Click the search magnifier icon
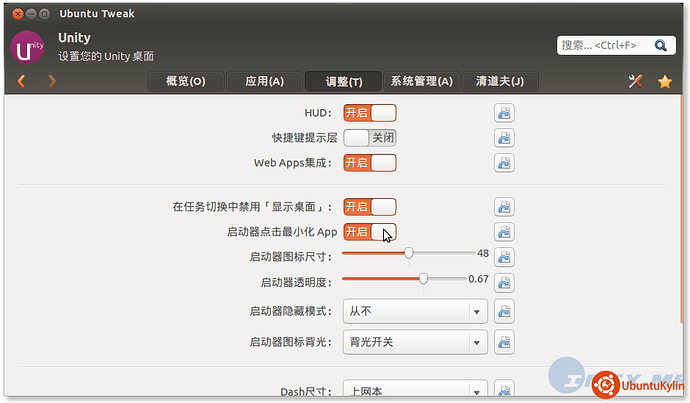The image size is (690, 403). [x=660, y=45]
